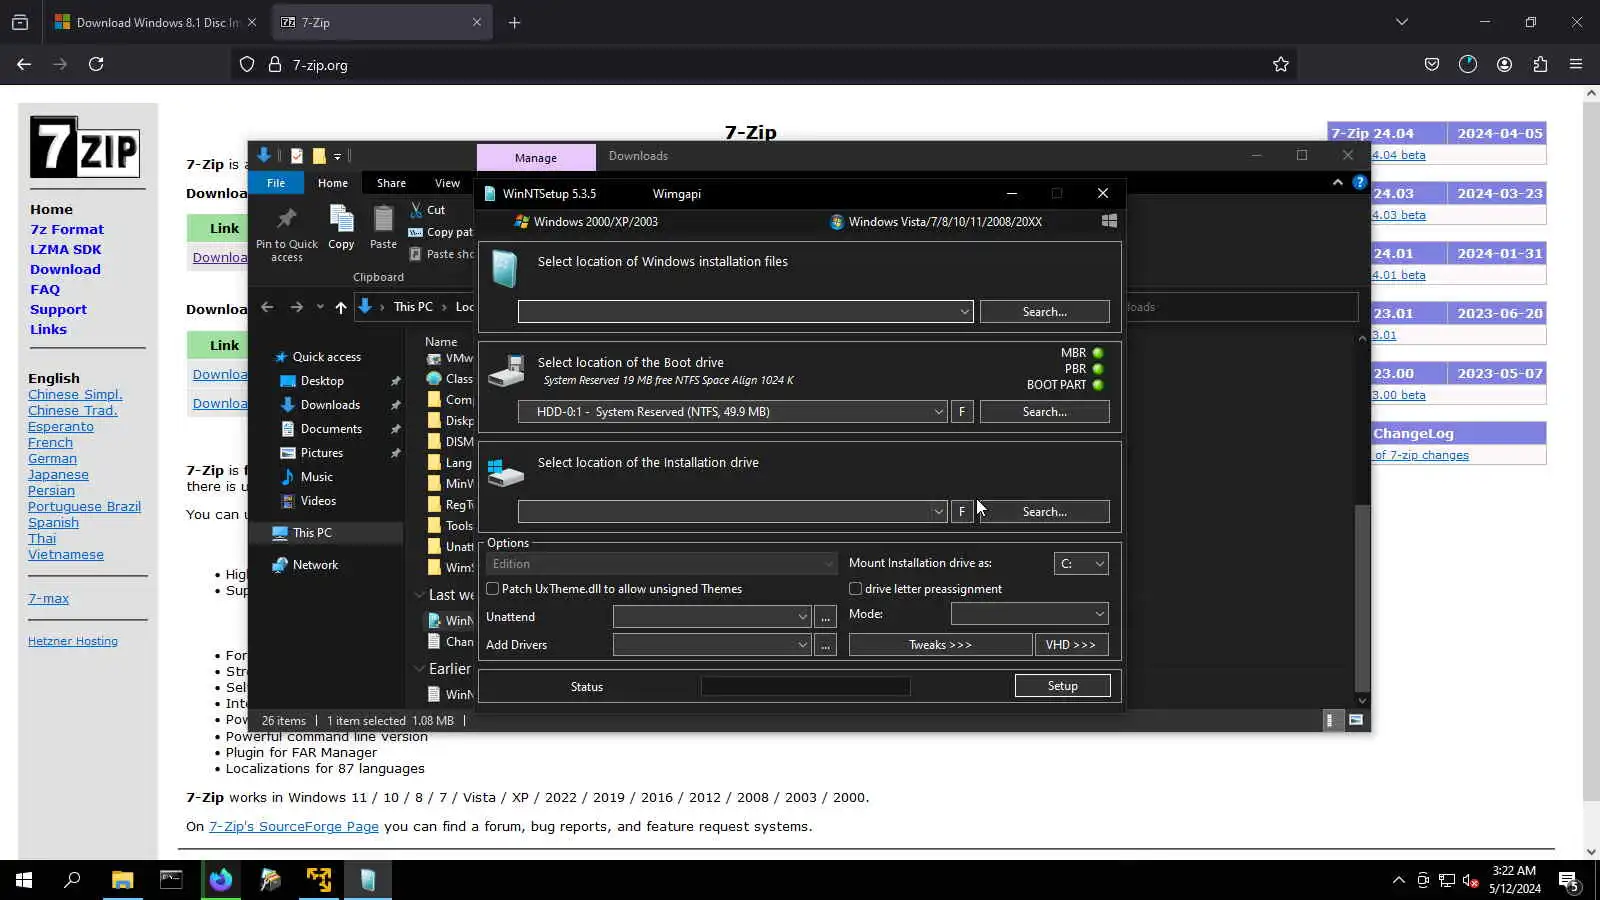This screenshot has height=900, width=1600.
Task: Go back in File Explorer navigation
Action: [267, 307]
